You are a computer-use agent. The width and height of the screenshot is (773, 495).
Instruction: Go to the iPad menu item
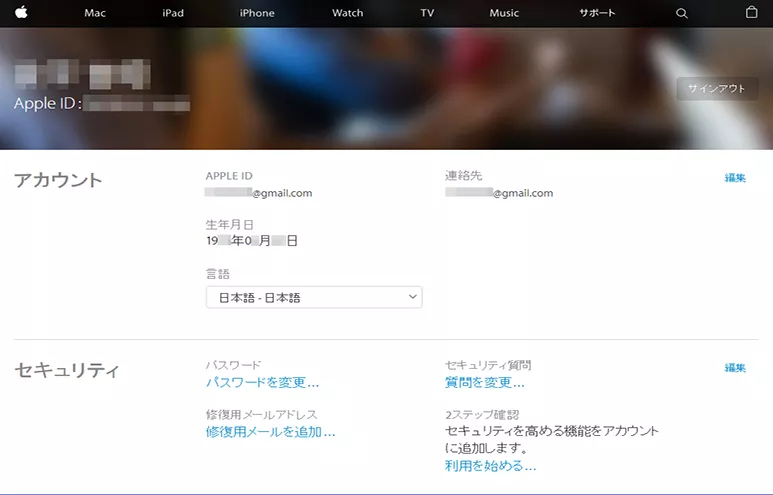(173, 13)
